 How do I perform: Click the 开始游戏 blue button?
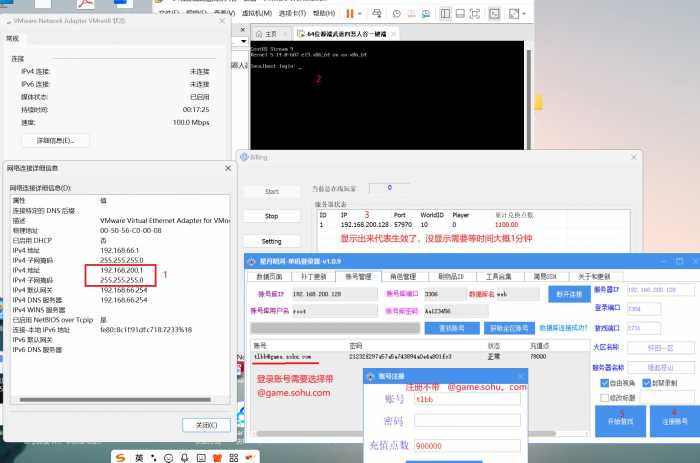[620, 421]
